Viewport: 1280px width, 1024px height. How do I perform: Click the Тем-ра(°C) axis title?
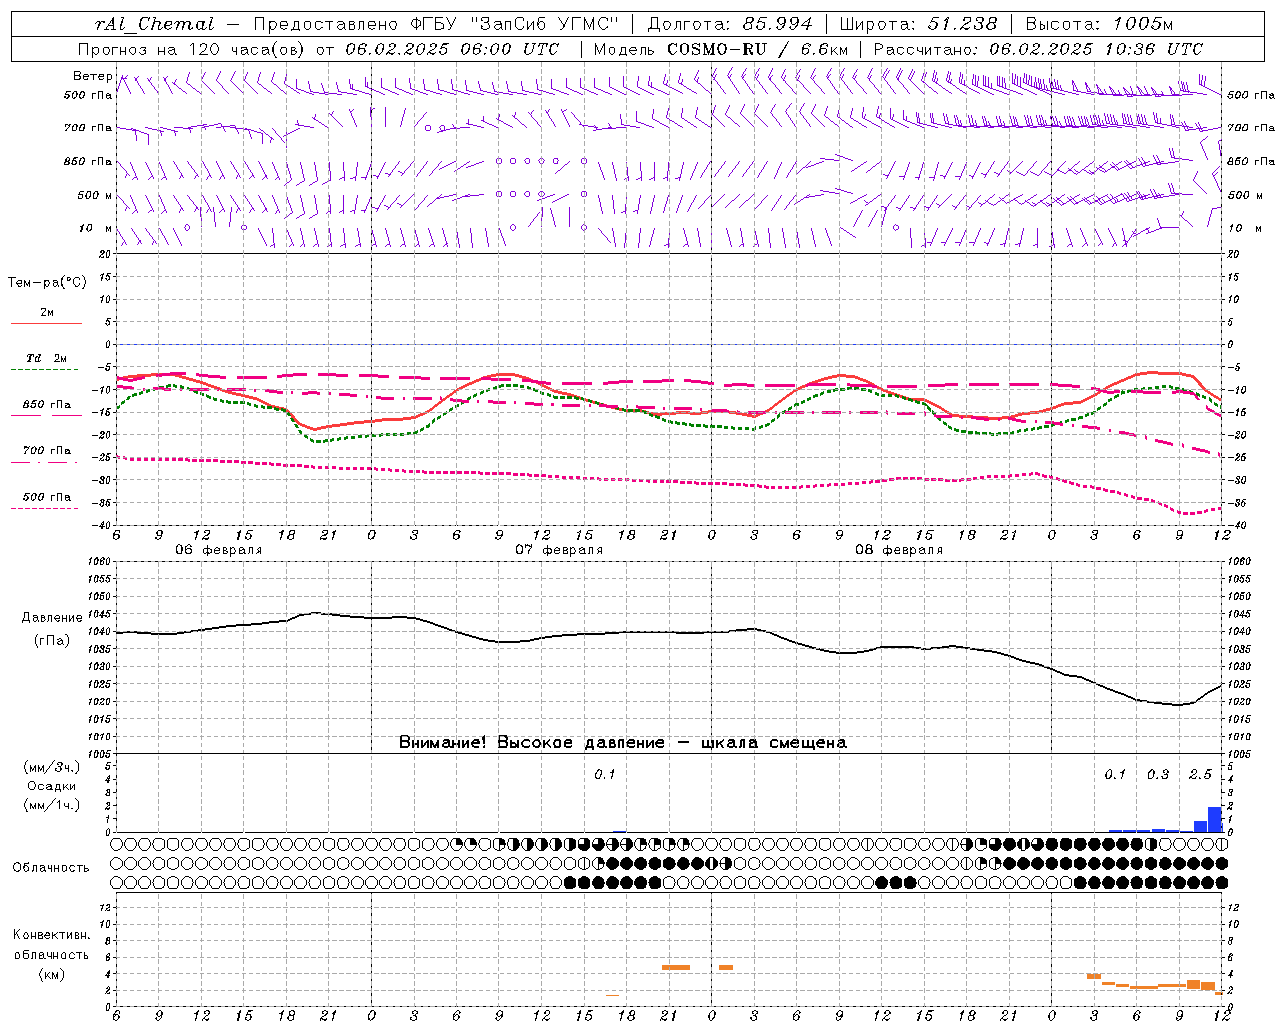(47, 282)
